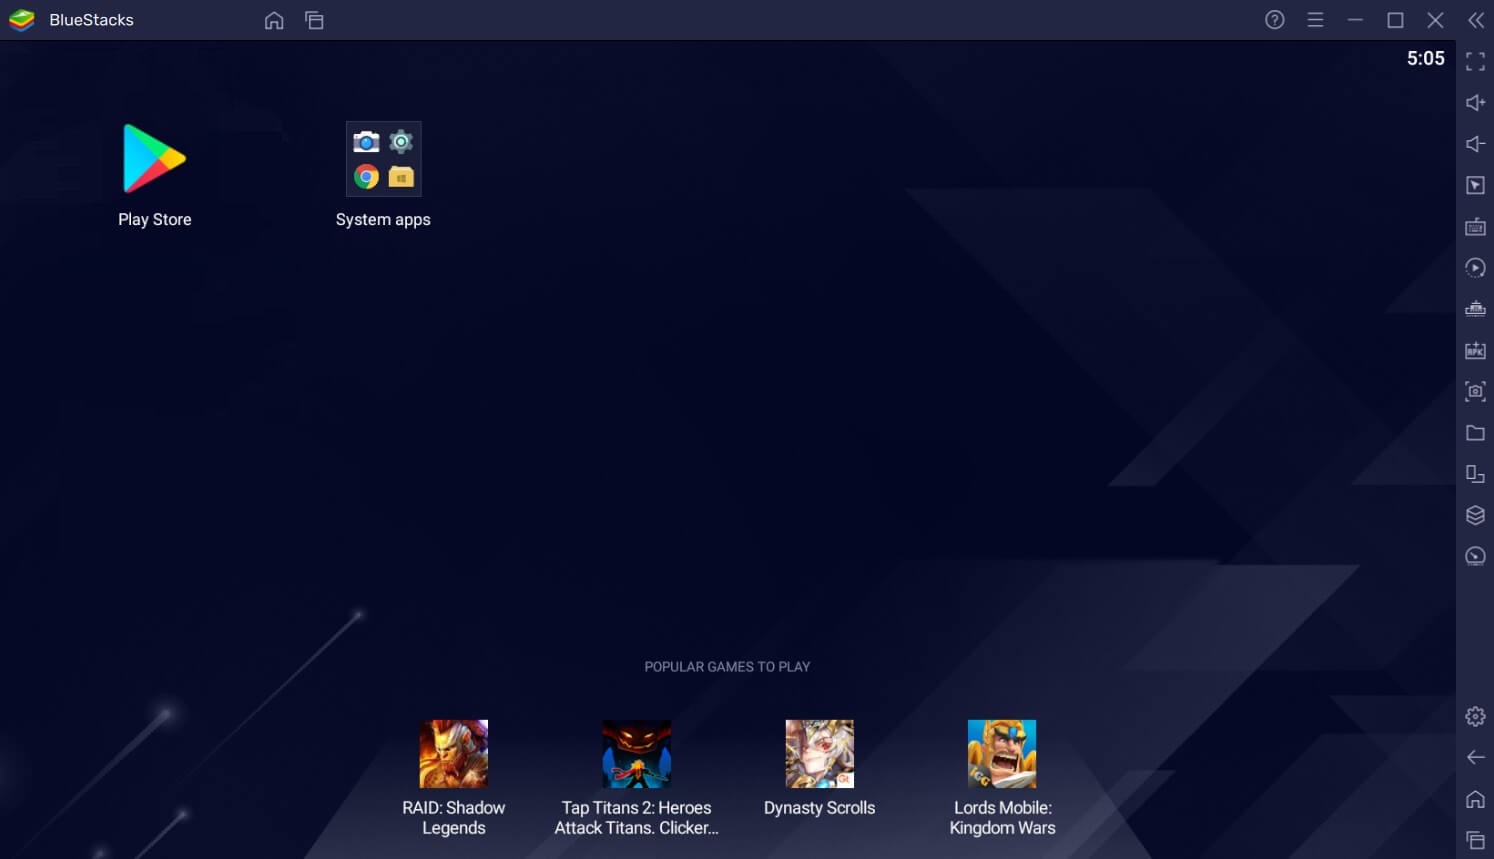The image size is (1494, 859).
Task: Lower volume with the volume down icon
Action: [1475, 143]
